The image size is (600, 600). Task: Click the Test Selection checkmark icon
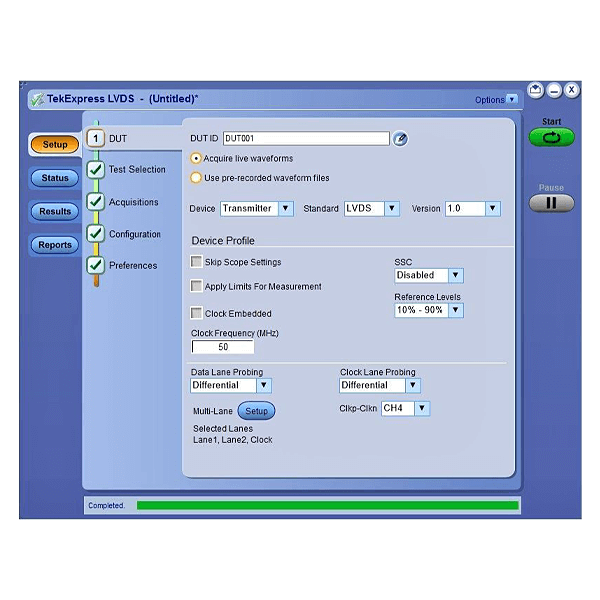(x=96, y=170)
